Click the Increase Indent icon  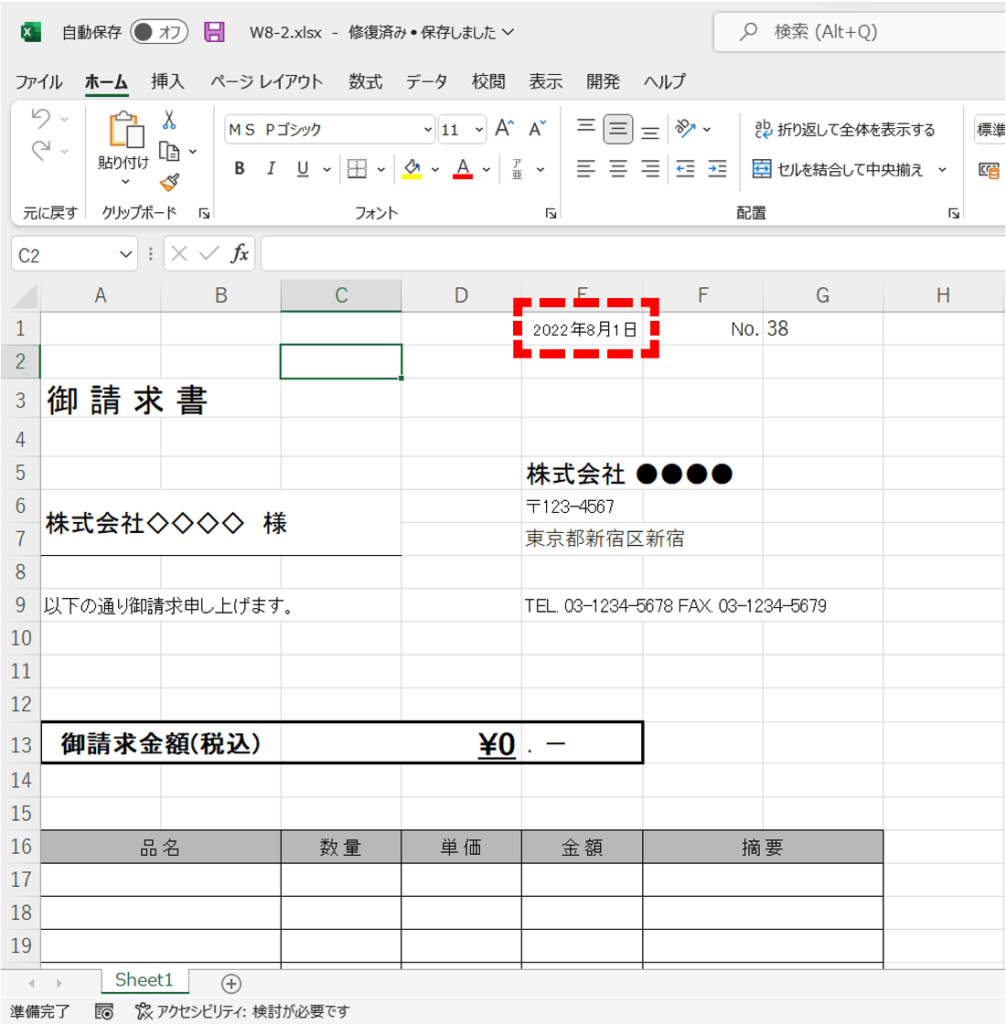click(716, 169)
